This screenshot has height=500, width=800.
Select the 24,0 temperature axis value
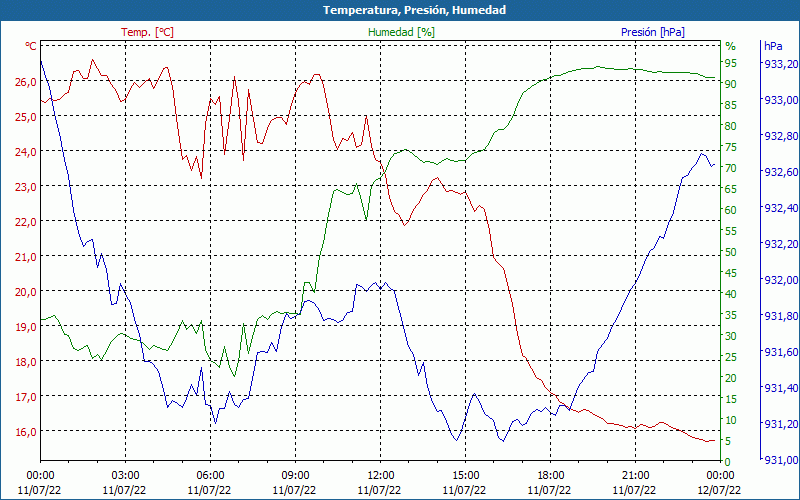pyautogui.click(x=26, y=152)
